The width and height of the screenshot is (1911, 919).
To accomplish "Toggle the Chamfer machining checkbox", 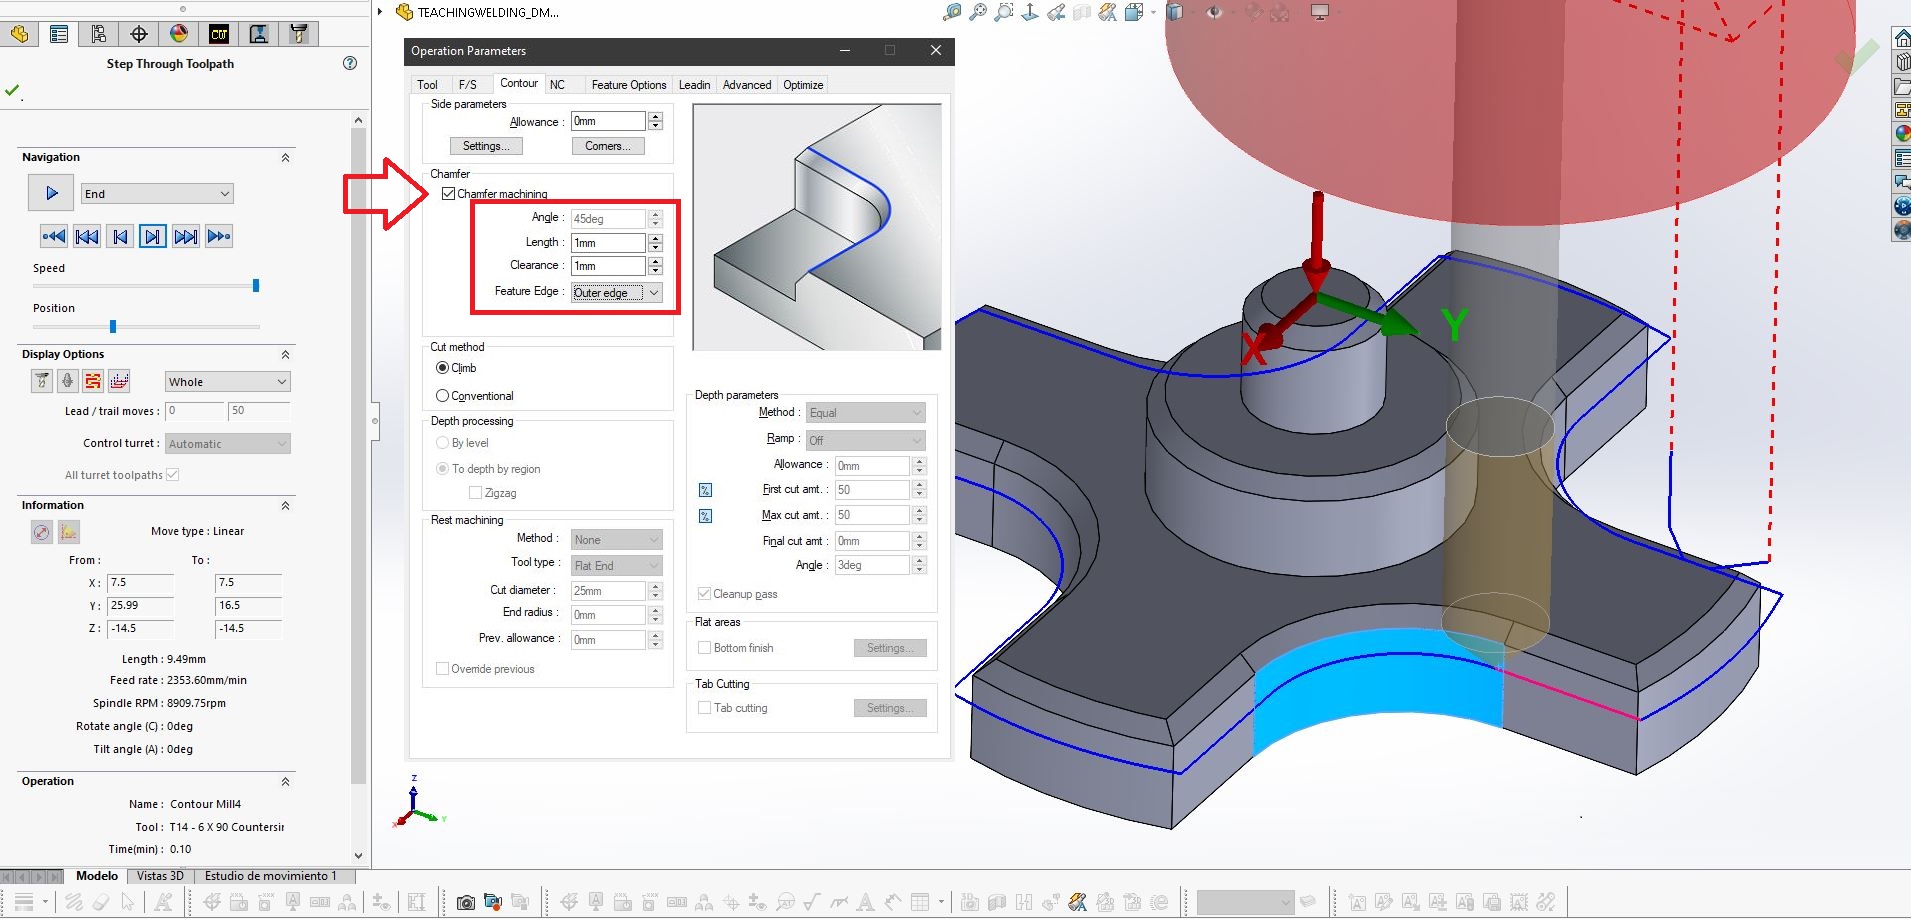I will tap(448, 194).
